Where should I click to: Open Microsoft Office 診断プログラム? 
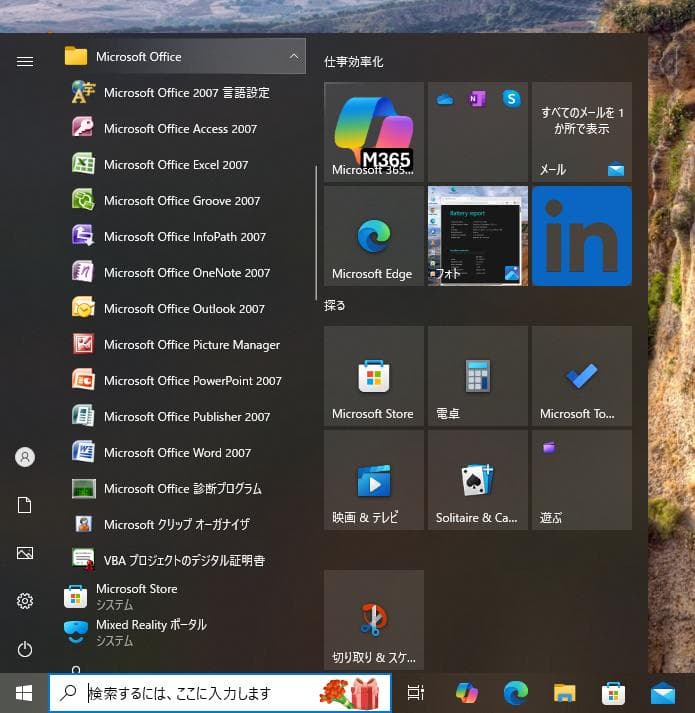(184, 488)
